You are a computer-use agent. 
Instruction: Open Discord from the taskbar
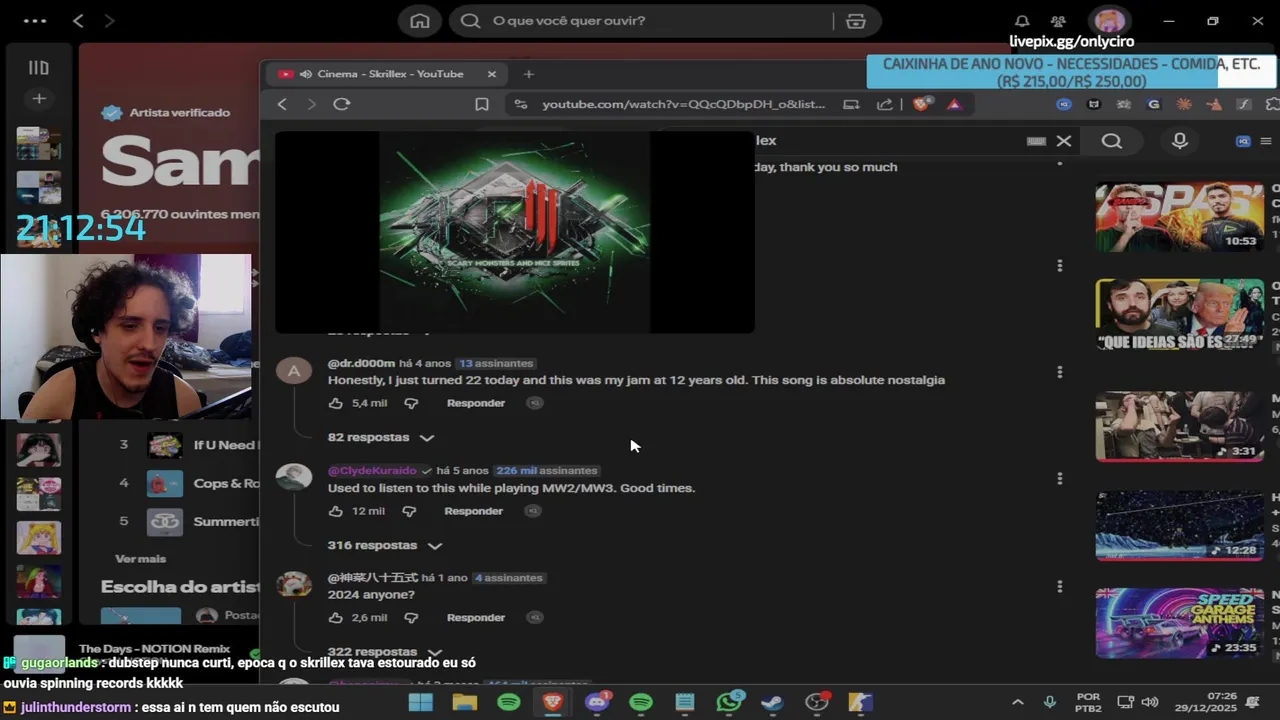click(597, 702)
